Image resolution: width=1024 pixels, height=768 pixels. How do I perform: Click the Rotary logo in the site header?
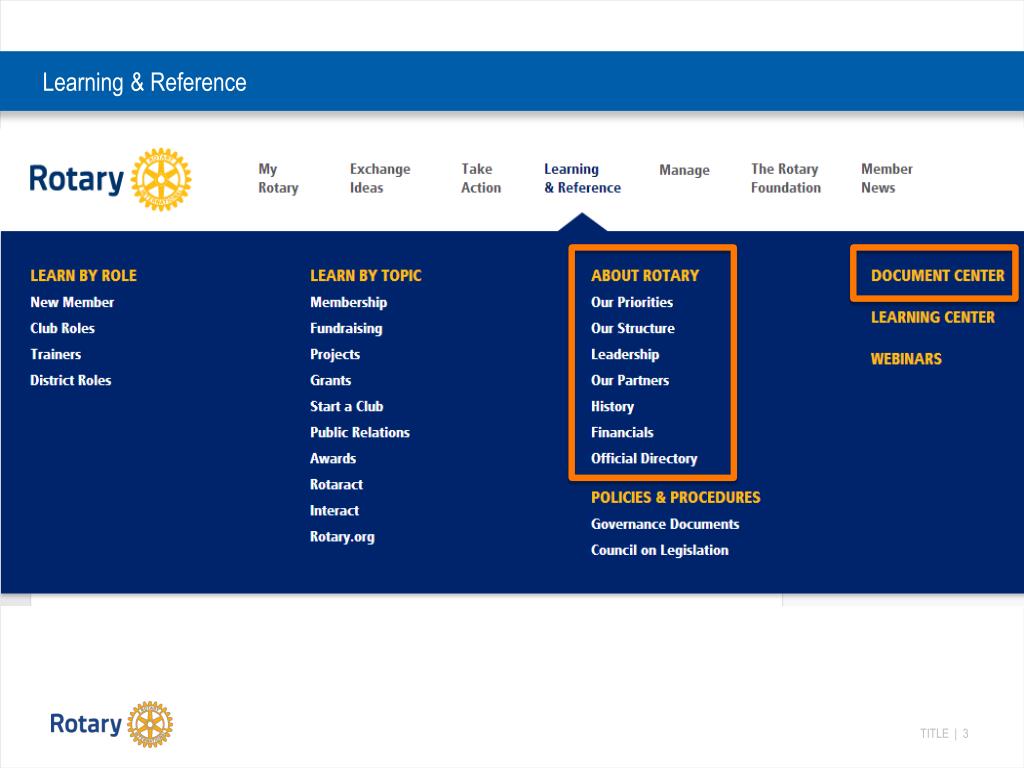pos(110,179)
